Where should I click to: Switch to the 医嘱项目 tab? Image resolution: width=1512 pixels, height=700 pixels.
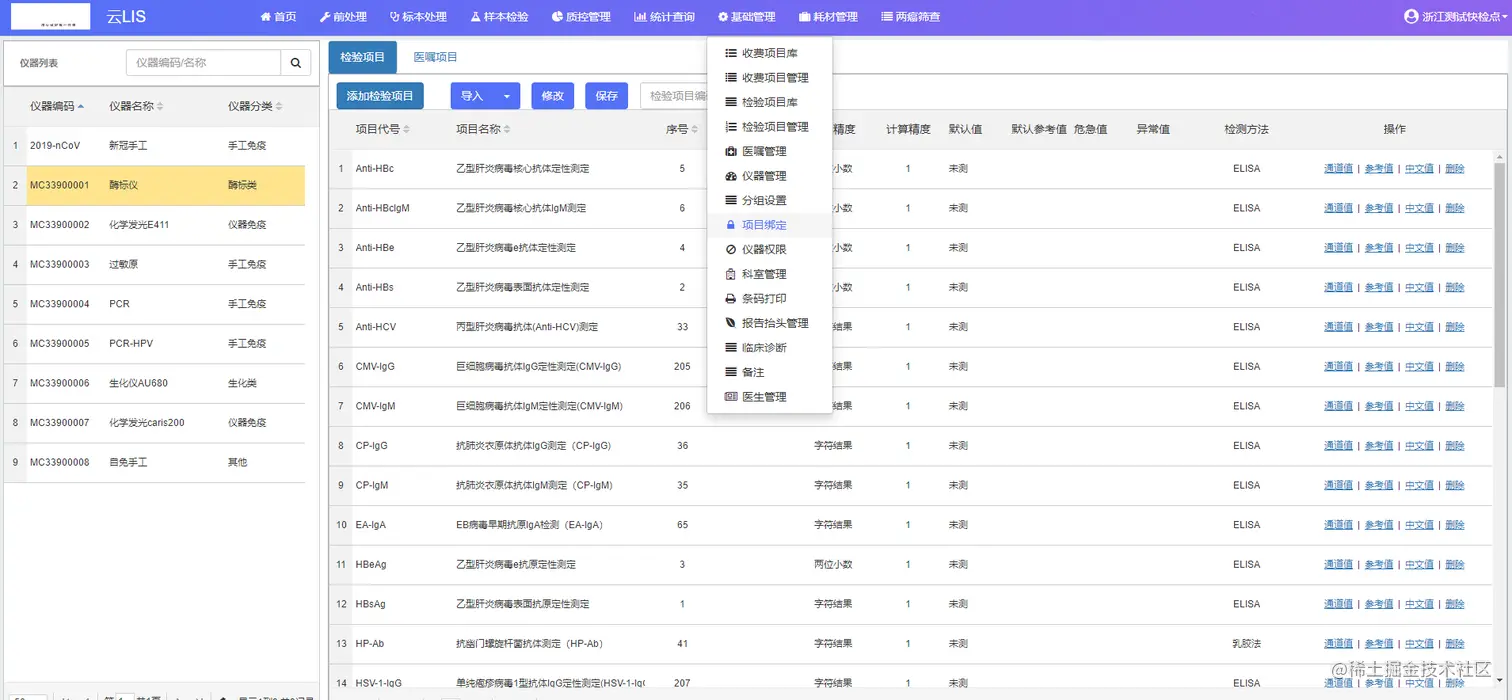[x=435, y=57]
